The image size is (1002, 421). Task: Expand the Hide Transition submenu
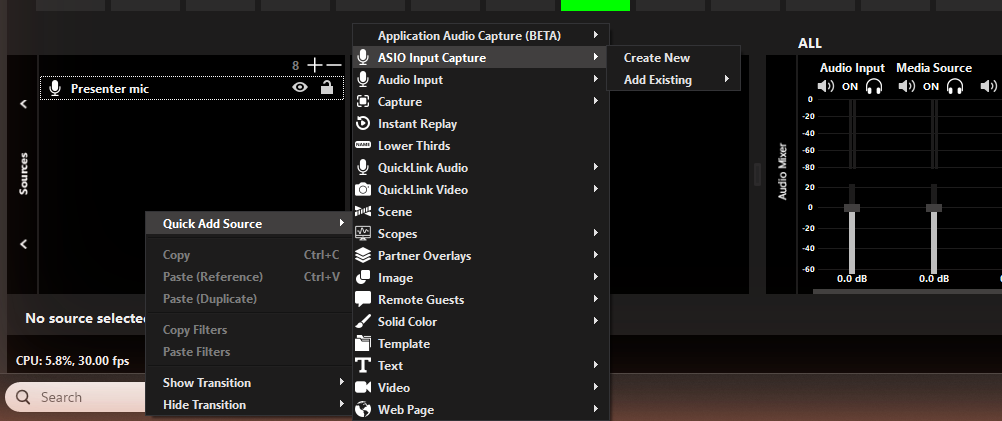342,404
